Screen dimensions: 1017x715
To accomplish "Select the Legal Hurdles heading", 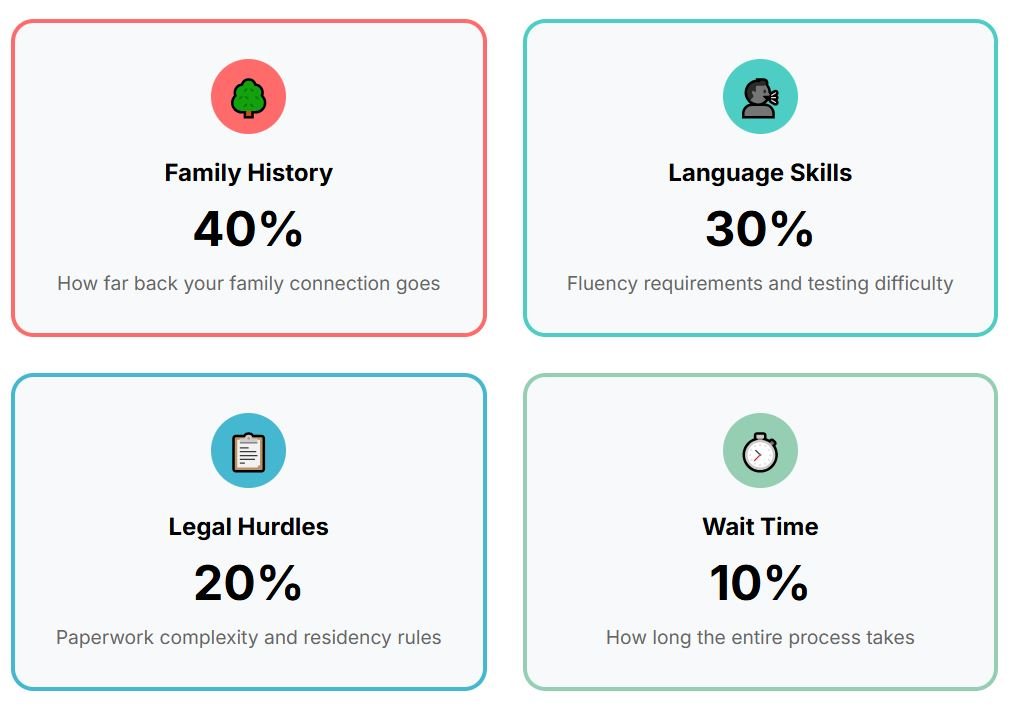I will (248, 526).
